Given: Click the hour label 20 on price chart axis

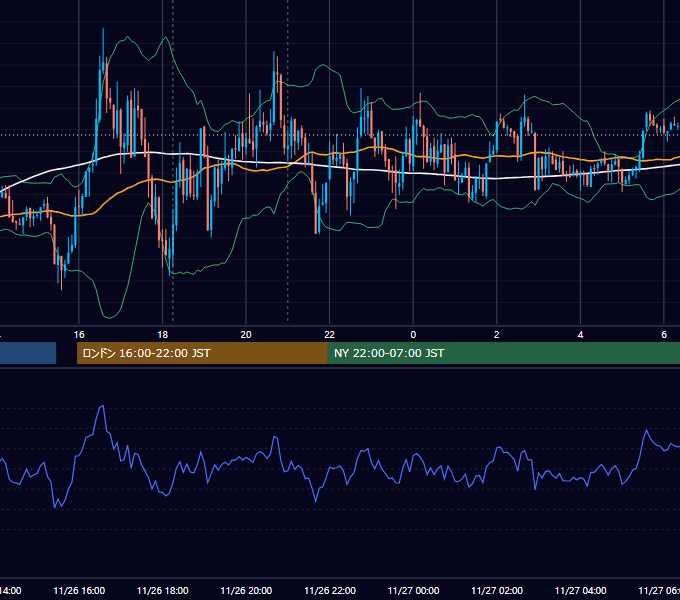Looking at the screenshot, I should [x=246, y=334].
